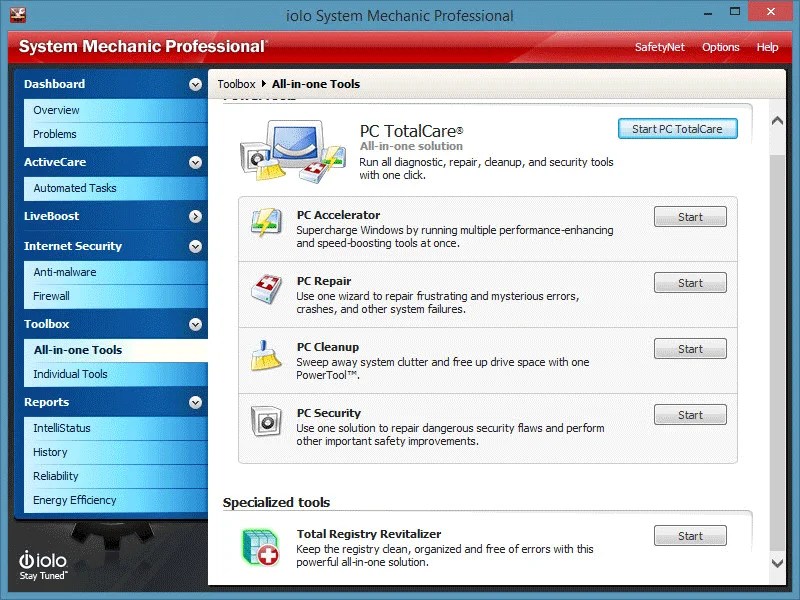Click the PC Repair title text

[x=324, y=281]
